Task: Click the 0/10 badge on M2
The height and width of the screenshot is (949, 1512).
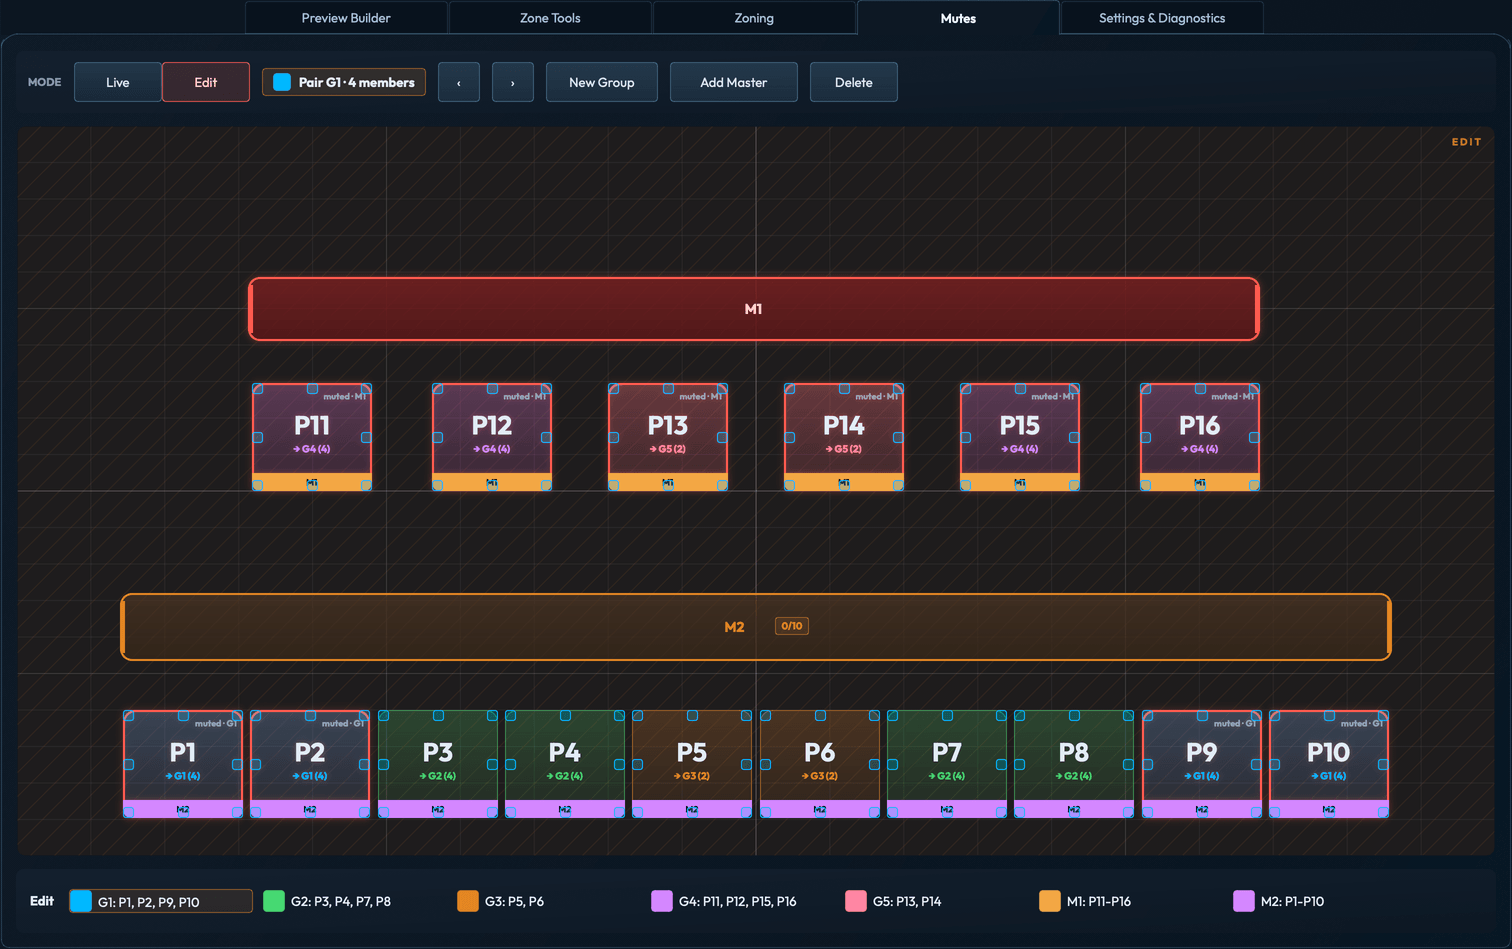Action: [792, 626]
